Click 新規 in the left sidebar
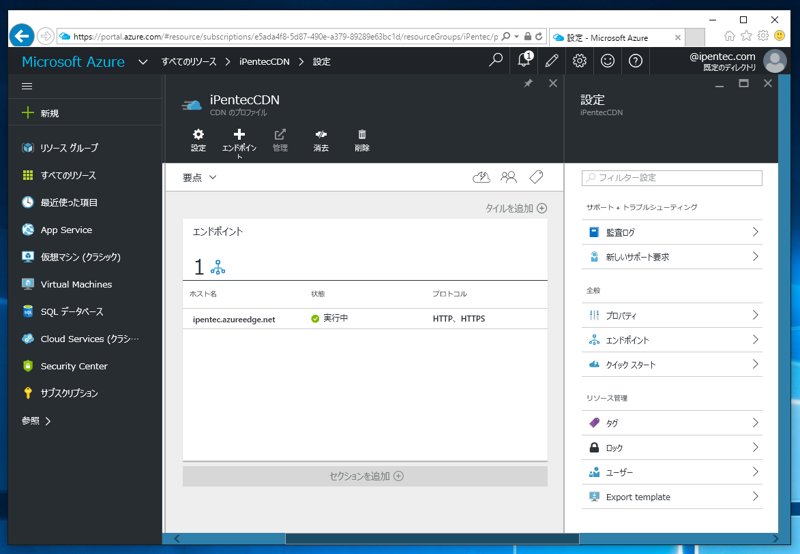The image size is (800, 554). [x=85, y=113]
